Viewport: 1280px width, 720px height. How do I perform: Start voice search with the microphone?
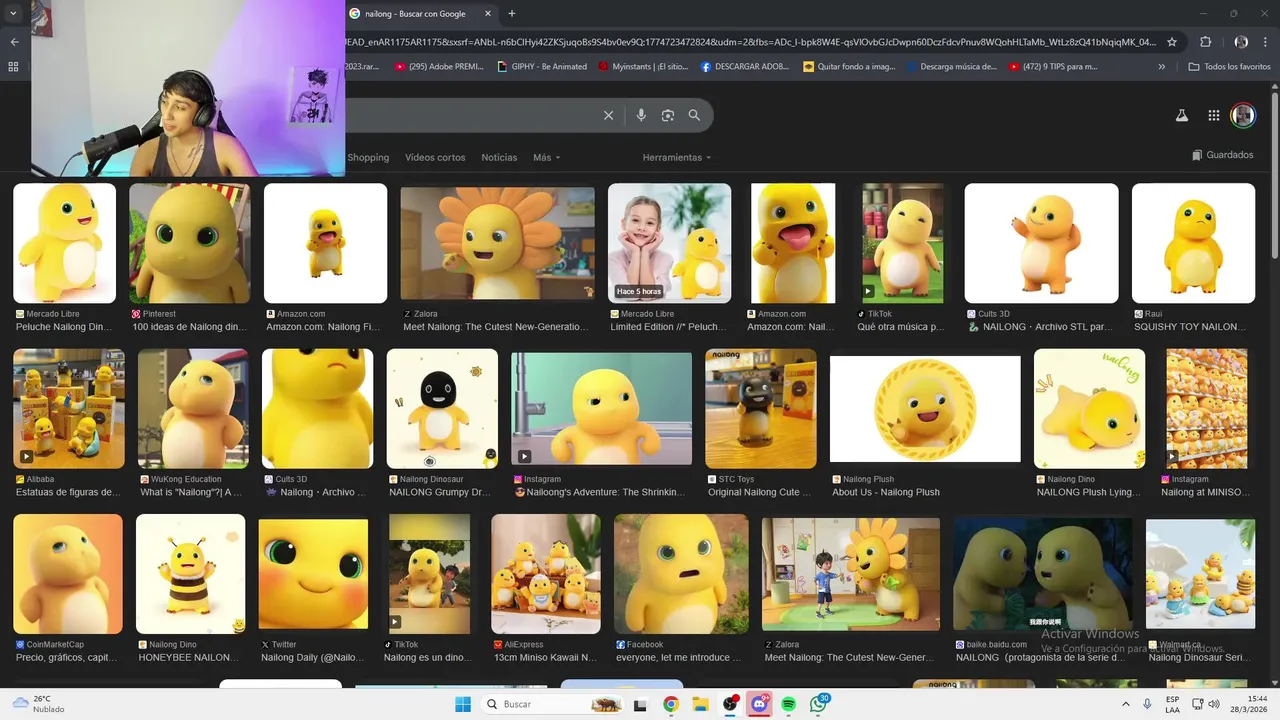coord(641,115)
